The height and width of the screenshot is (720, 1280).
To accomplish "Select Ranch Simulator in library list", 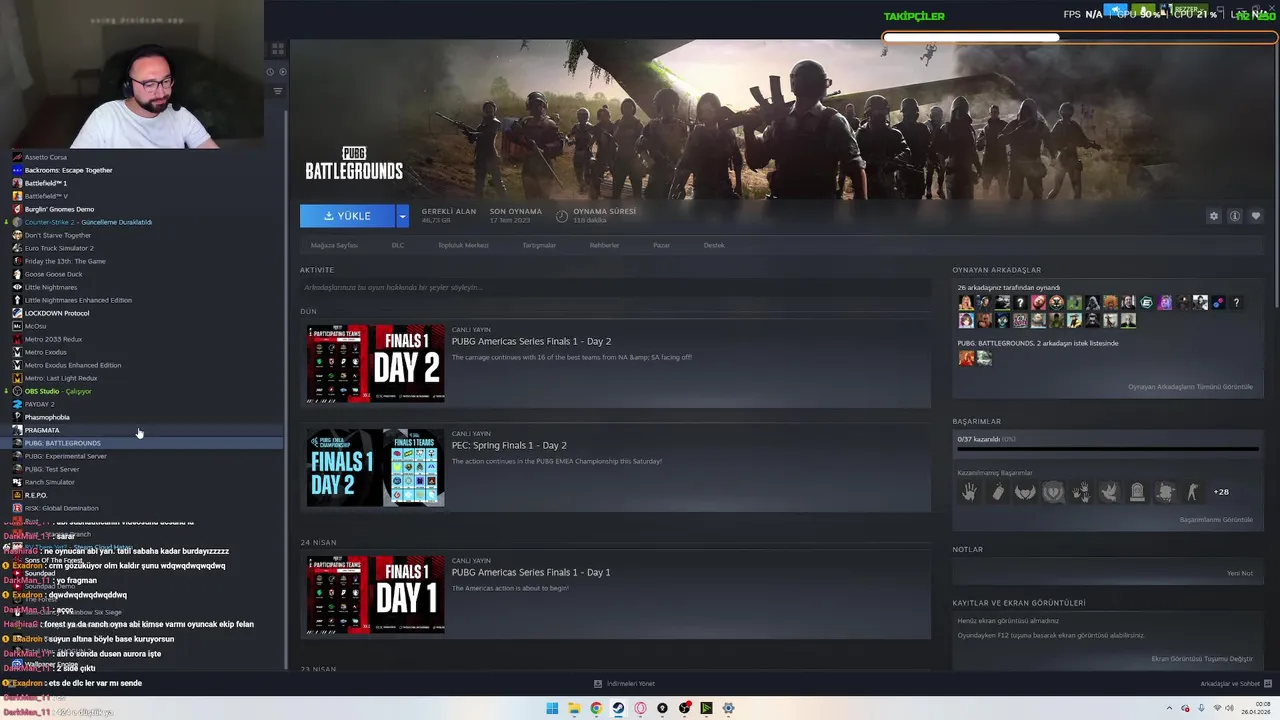I will coord(50,482).
